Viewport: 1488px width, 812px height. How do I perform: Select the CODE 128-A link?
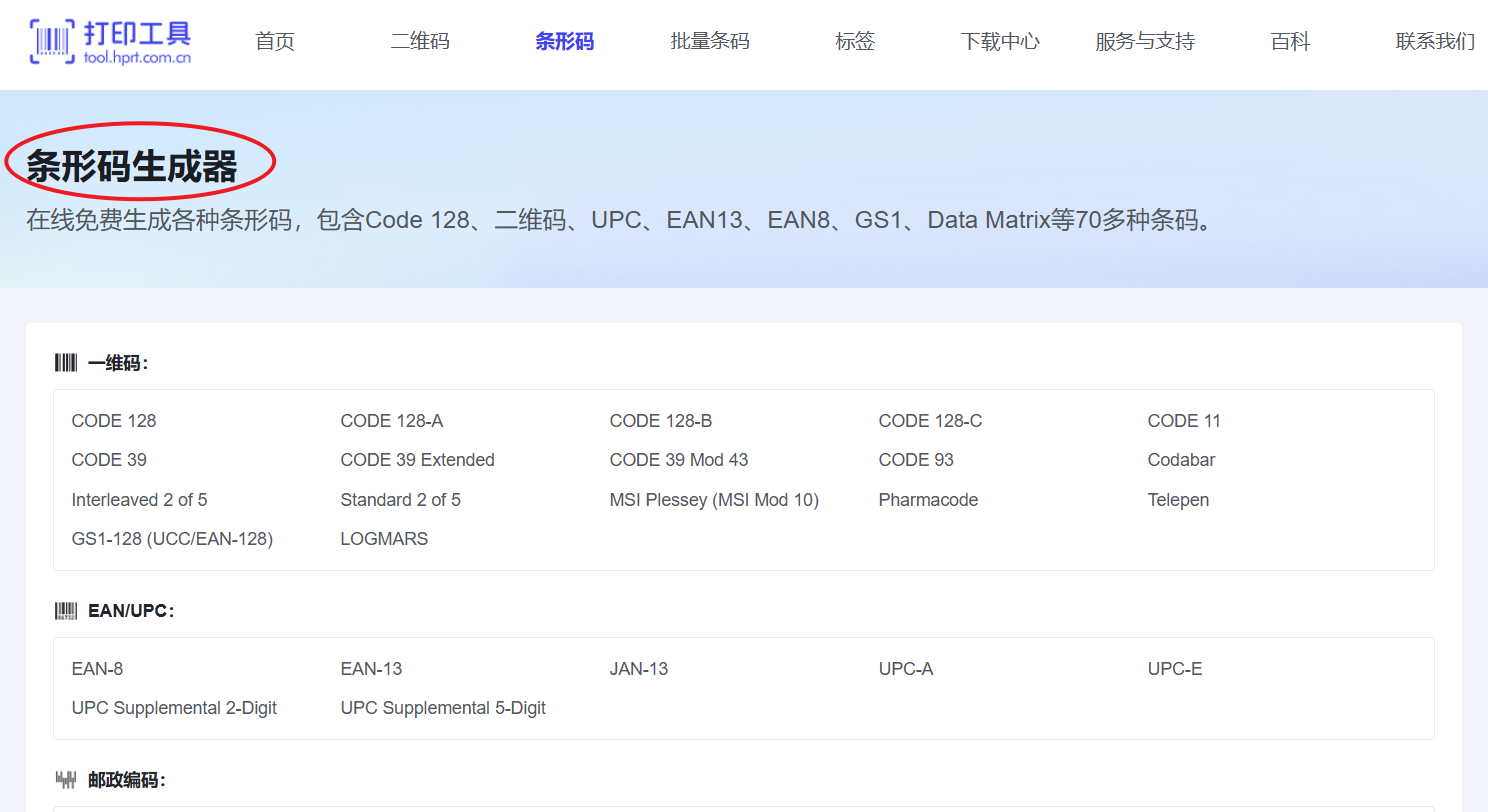point(392,421)
